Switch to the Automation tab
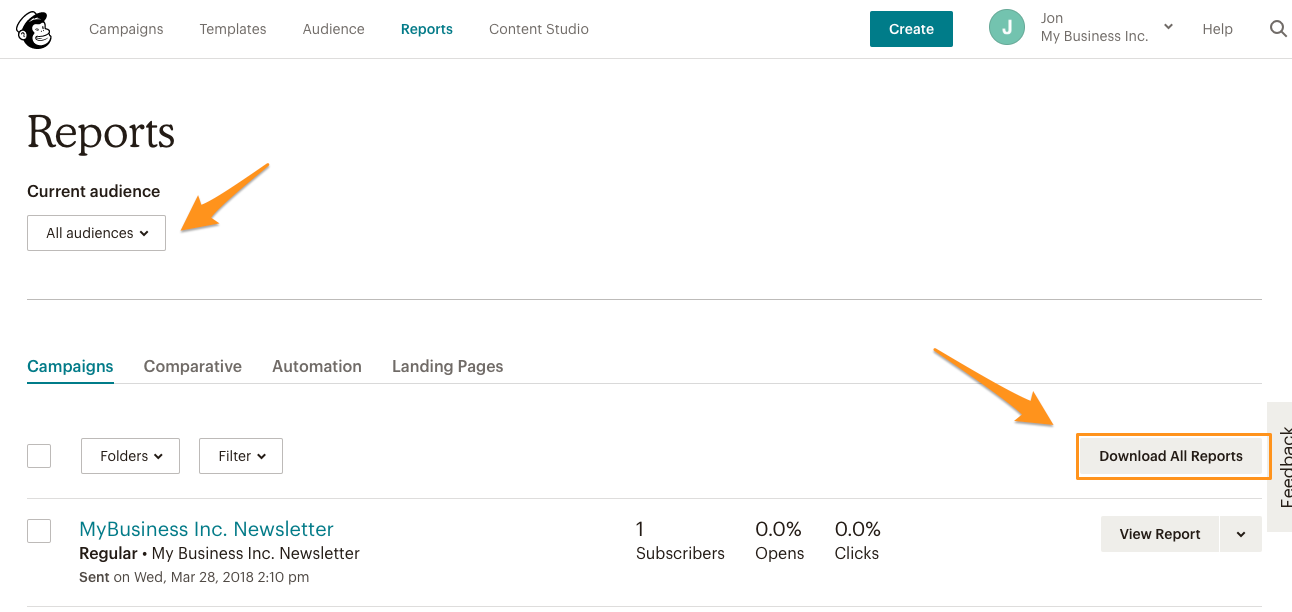This screenshot has width=1292, height=612. click(x=317, y=366)
